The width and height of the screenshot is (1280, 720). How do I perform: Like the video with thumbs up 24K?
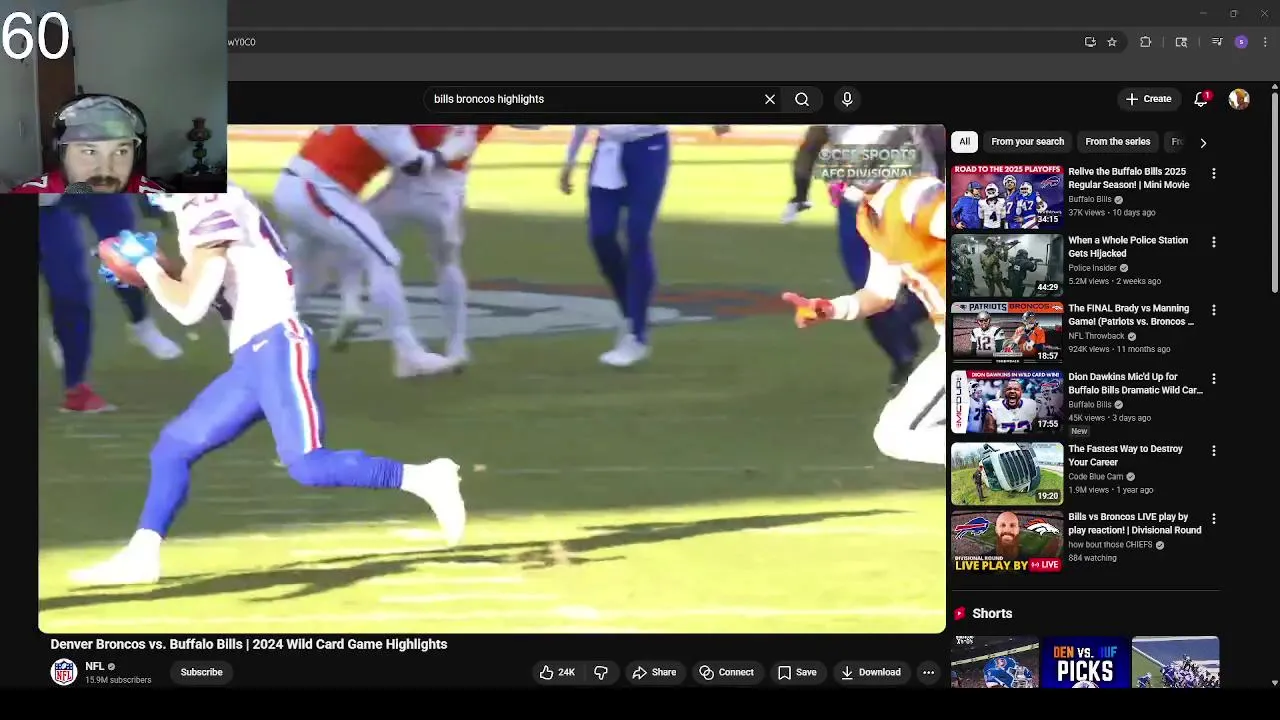pos(557,672)
